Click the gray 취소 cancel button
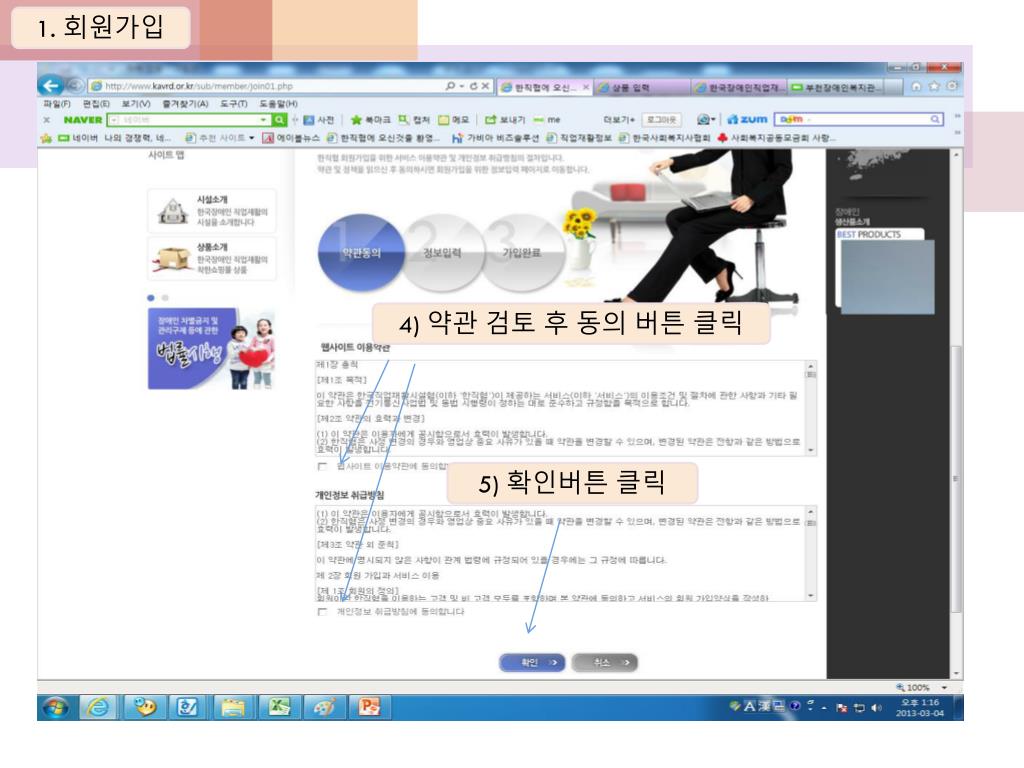The width and height of the screenshot is (1024, 768). (x=605, y=662)
